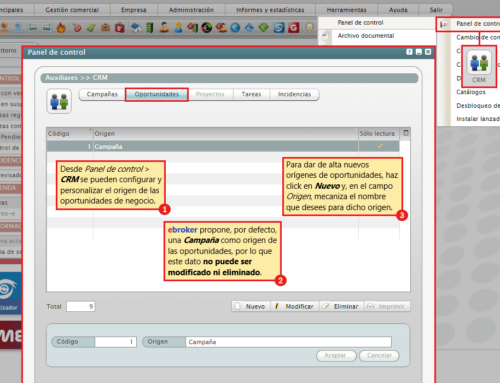Click the green down-arrow euro icon
This screenshot has height=383, width=500.
(264, 27)
